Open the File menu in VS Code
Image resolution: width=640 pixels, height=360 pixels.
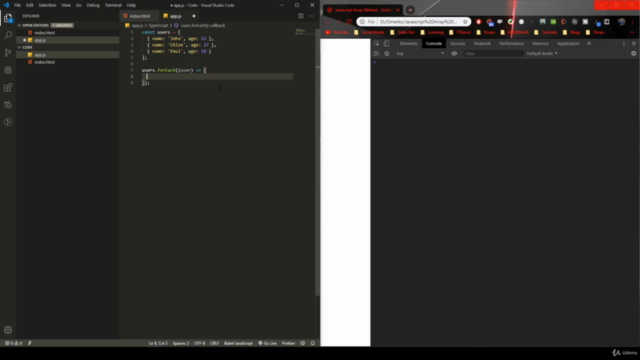[17, 5]
